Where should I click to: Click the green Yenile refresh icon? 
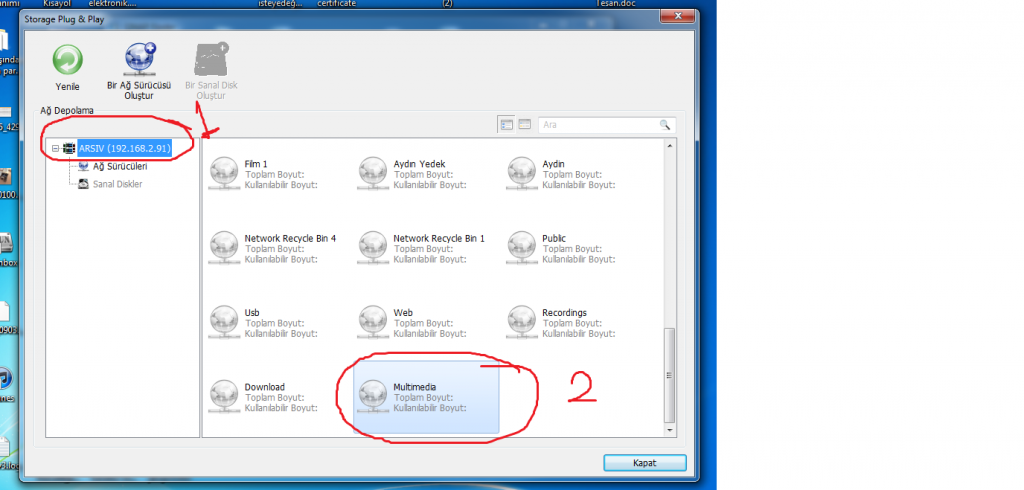67,60
